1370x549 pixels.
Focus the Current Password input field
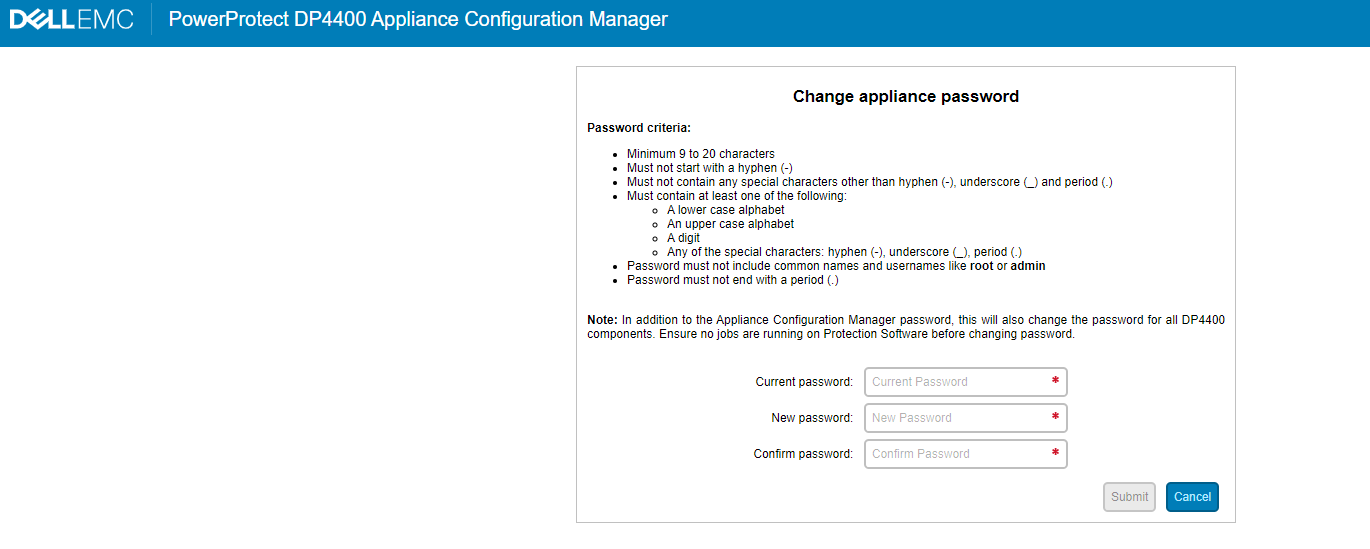point(955,382)
